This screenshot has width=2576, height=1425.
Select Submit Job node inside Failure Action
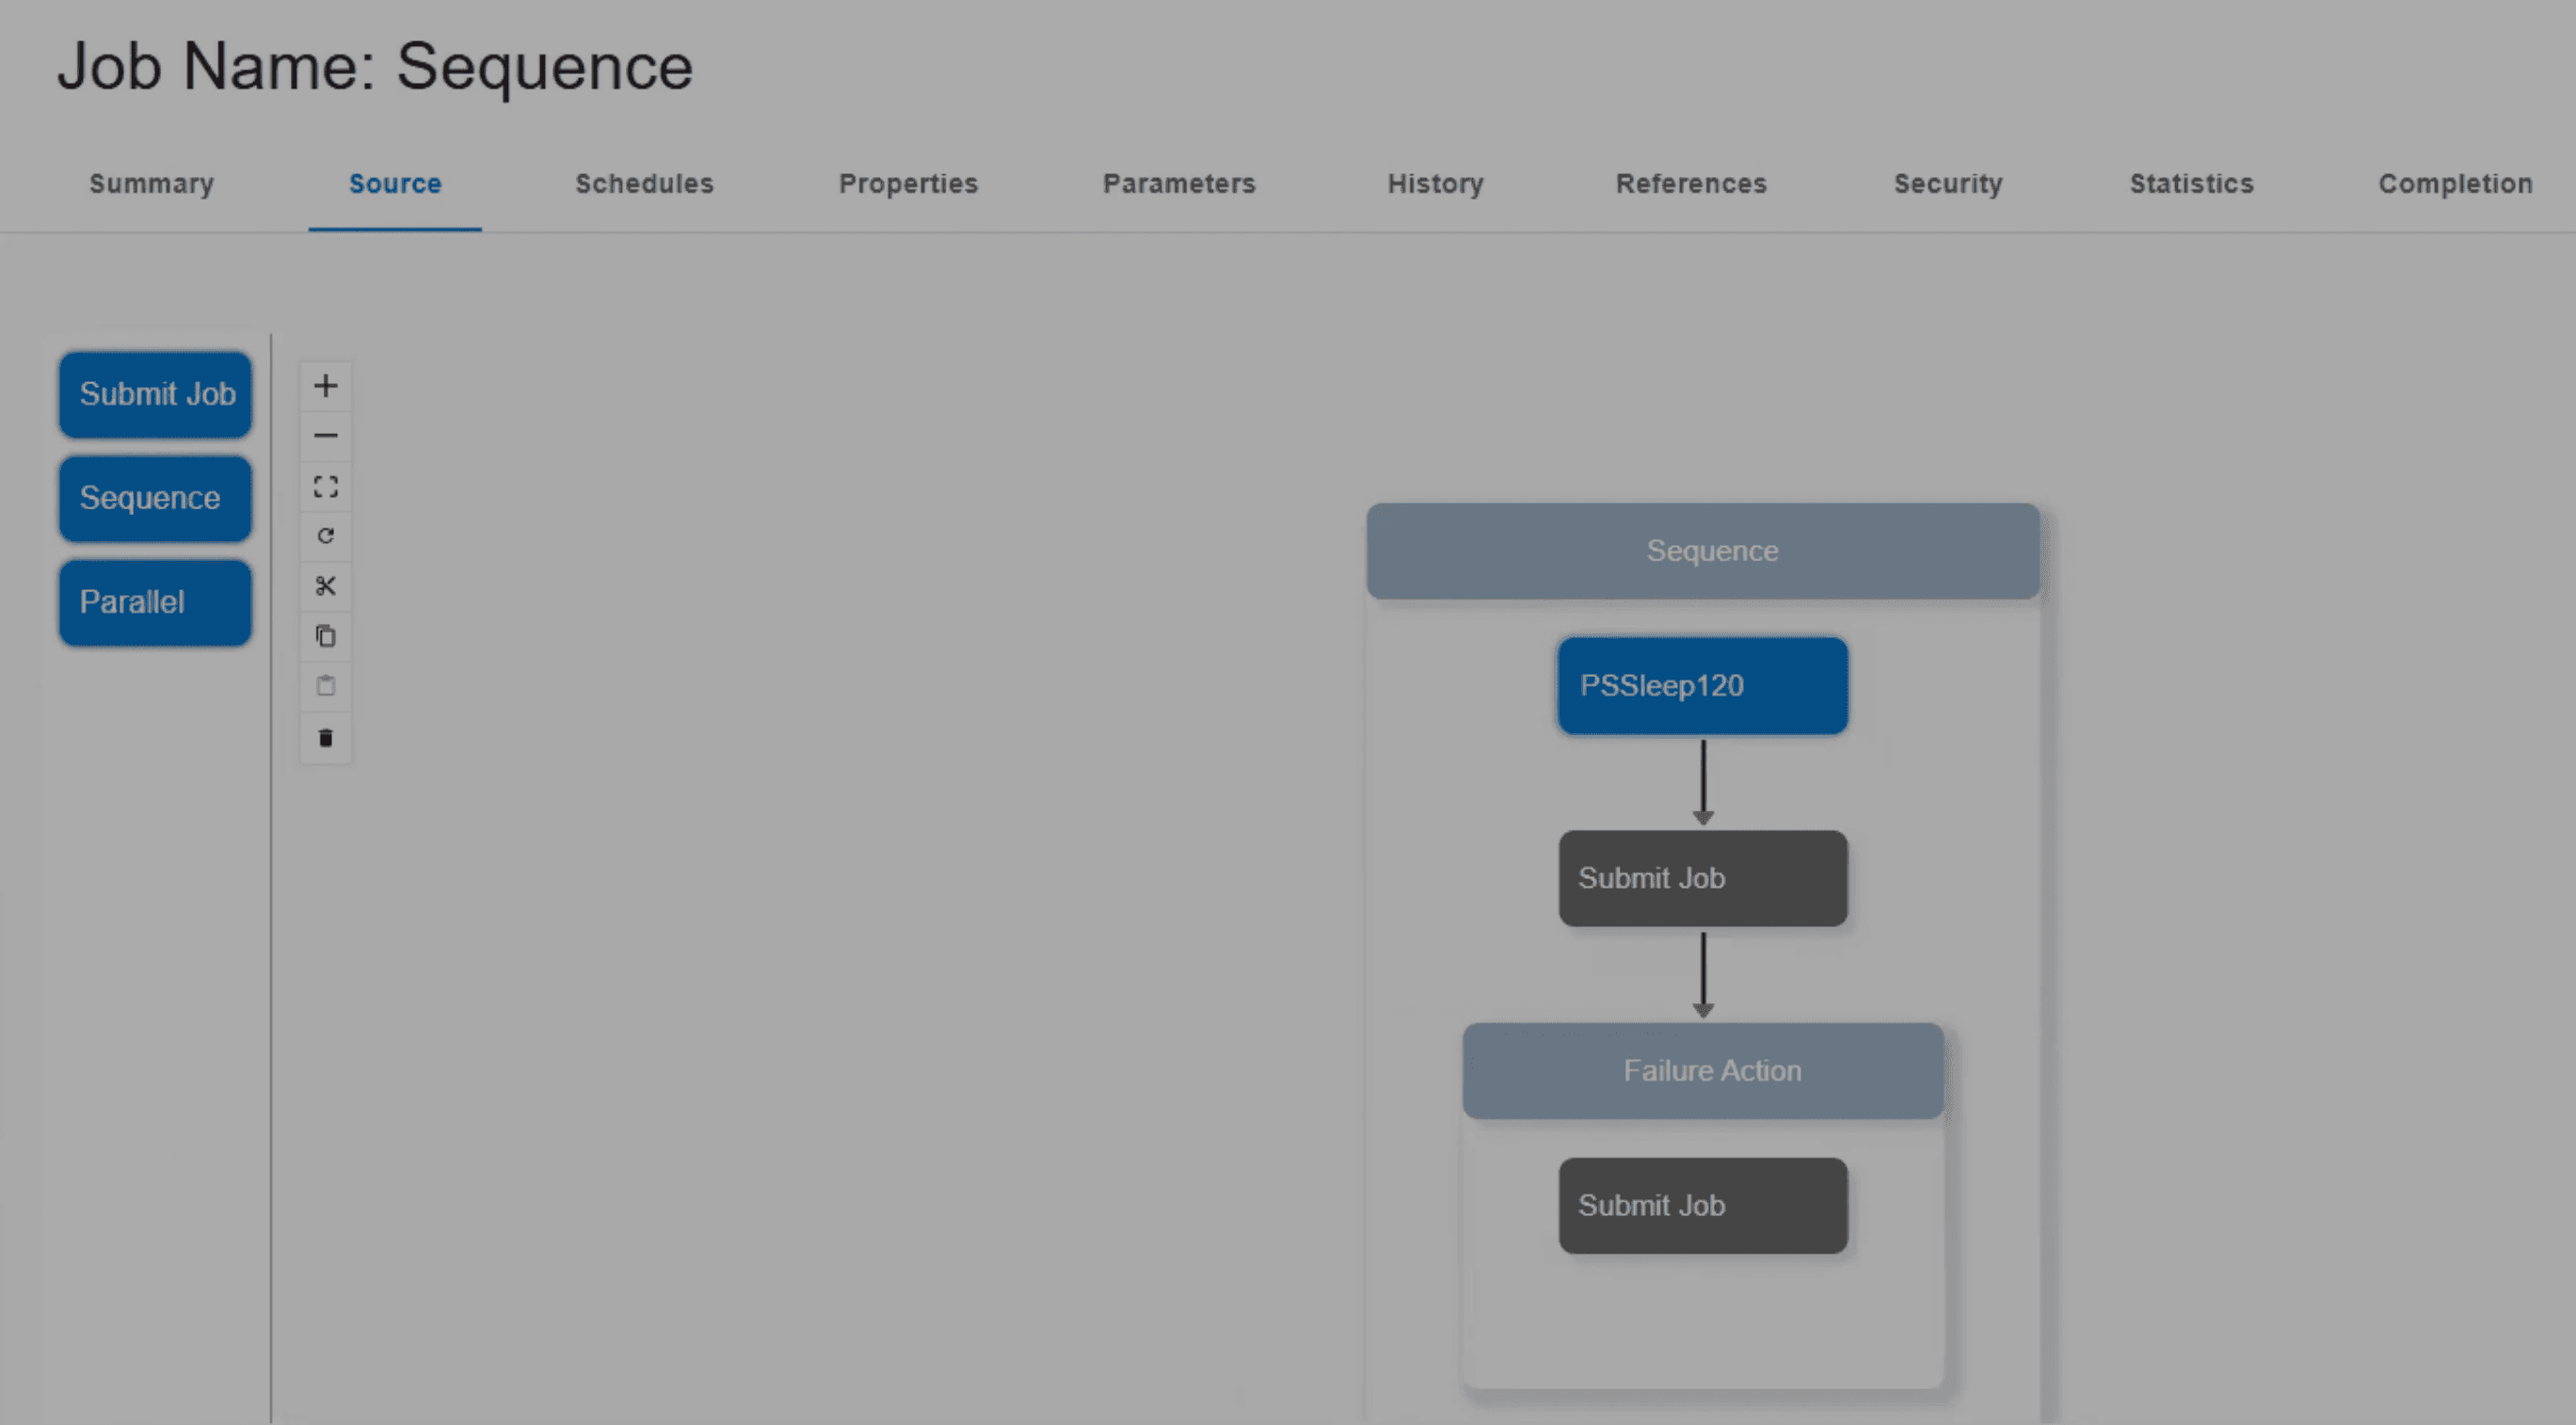1702,1205
